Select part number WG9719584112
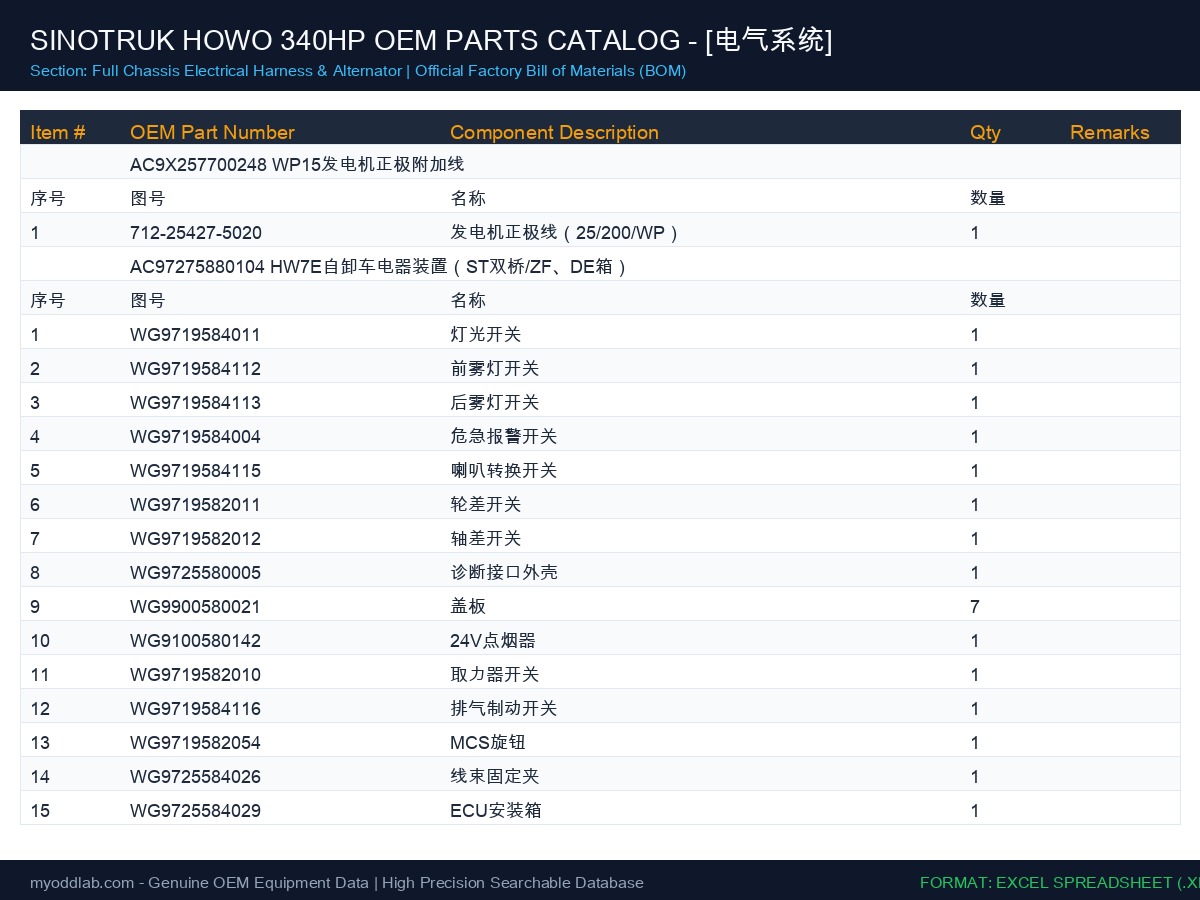 pyautogui.click(x=195, y=369)
